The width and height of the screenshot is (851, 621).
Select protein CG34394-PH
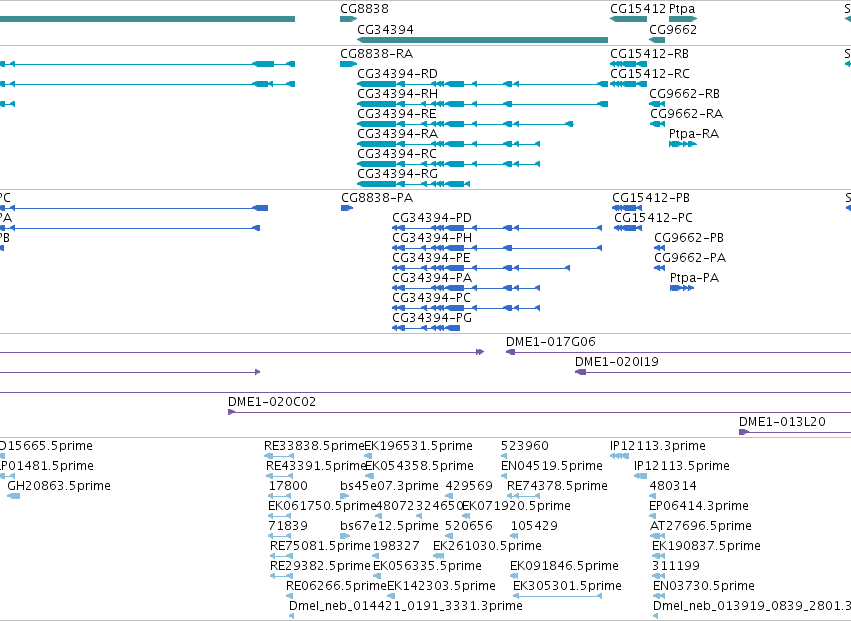[431, 238]
